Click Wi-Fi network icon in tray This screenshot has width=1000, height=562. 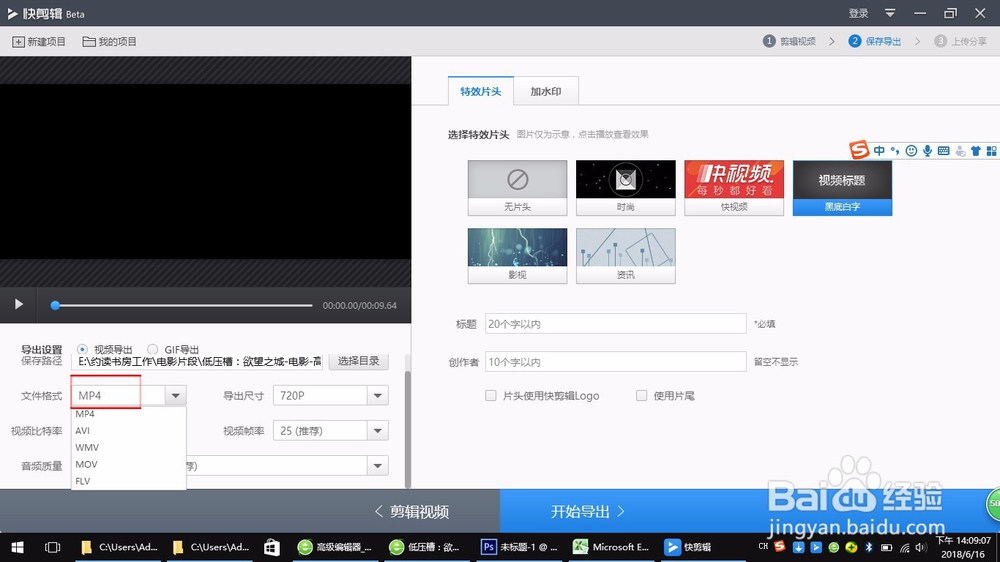click(x=904, y=547)
